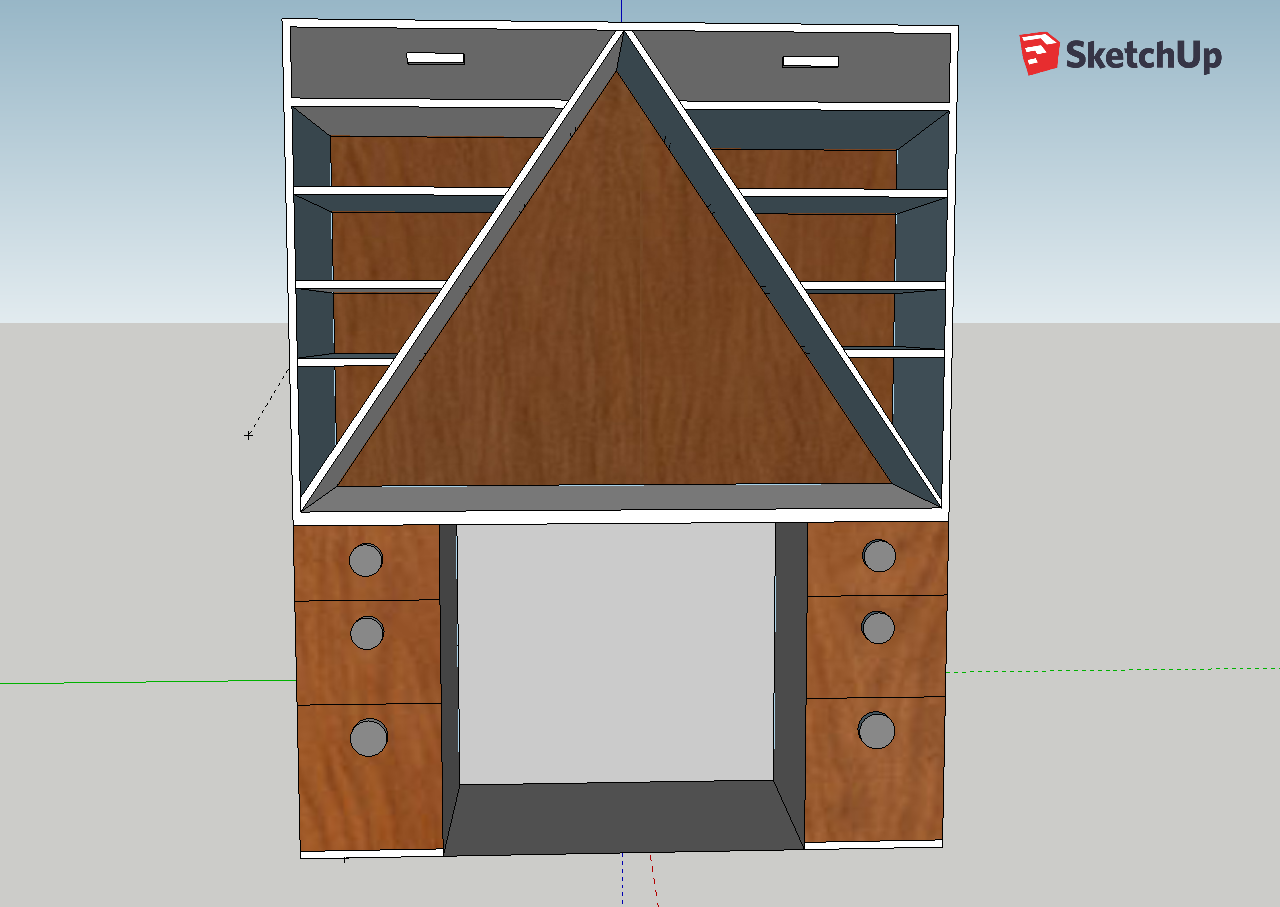Select the bottom knob on right drawer stack
This screenshot has width=1280, height=907.
(877, 730)
